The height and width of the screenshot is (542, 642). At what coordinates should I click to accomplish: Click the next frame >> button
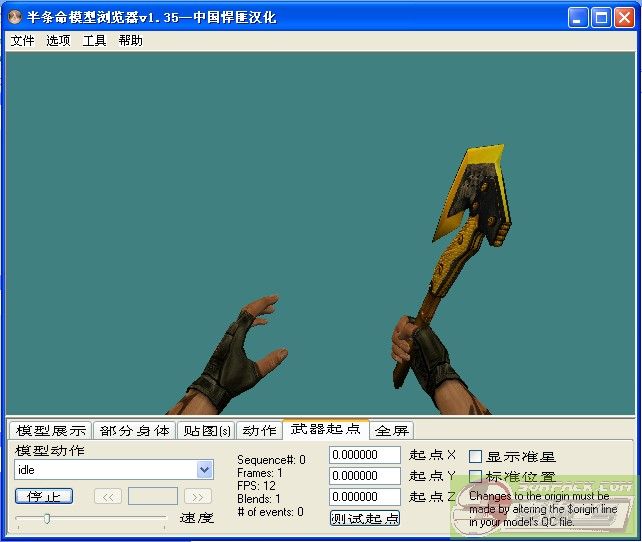tap(198, 496)
